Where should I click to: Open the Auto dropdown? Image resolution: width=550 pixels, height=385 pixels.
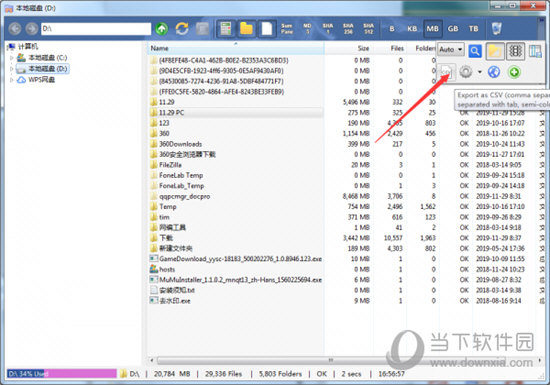(451, 49)
